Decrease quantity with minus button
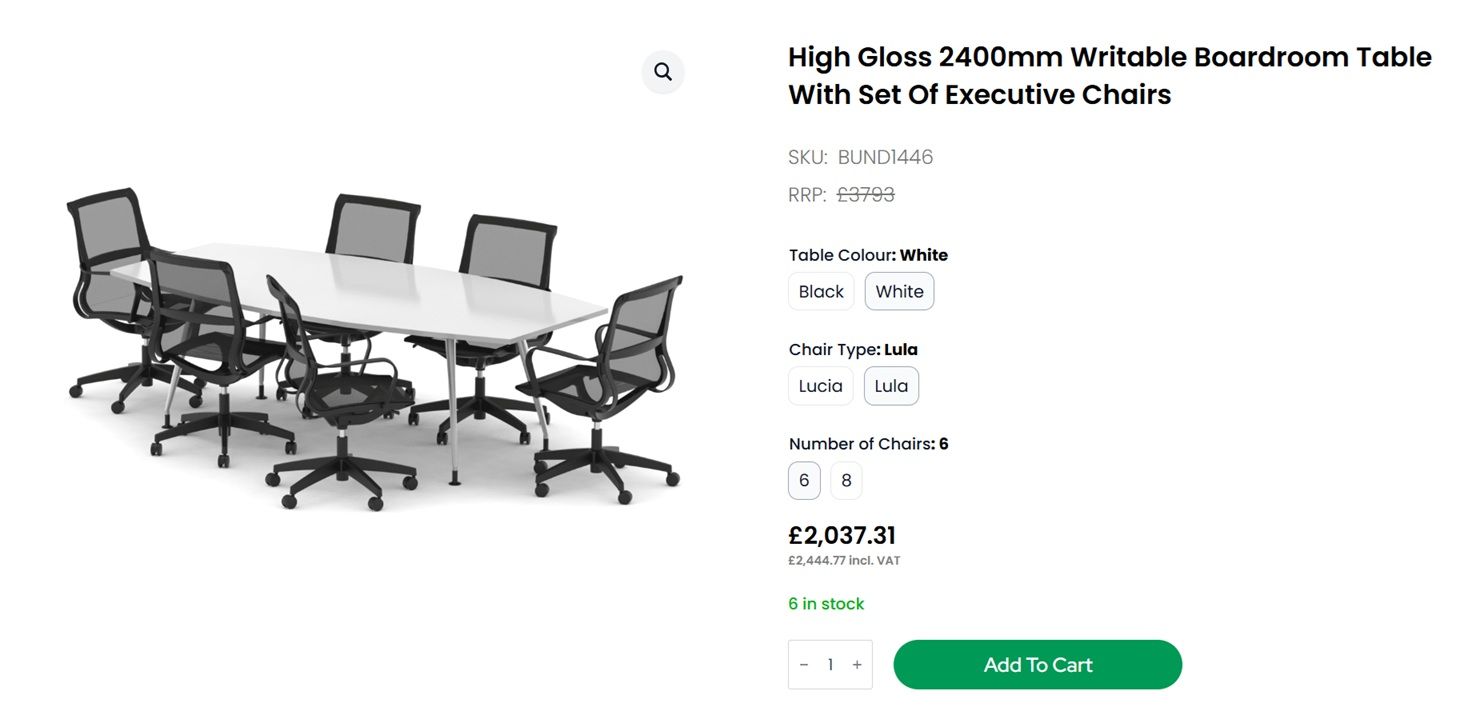 804,665
